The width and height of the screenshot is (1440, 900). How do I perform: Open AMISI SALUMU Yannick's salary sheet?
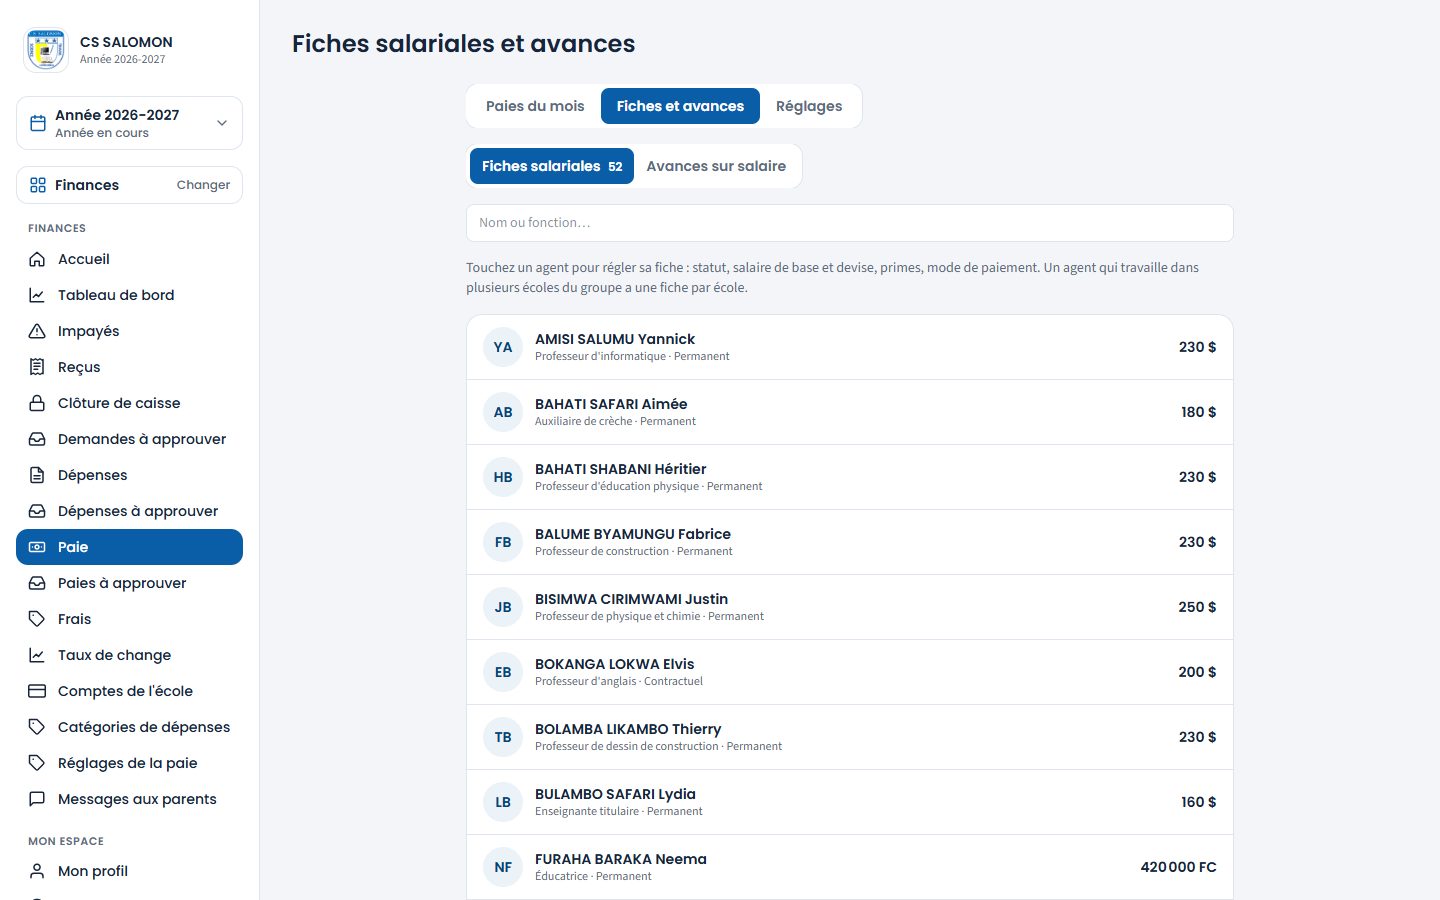point(850,347)
